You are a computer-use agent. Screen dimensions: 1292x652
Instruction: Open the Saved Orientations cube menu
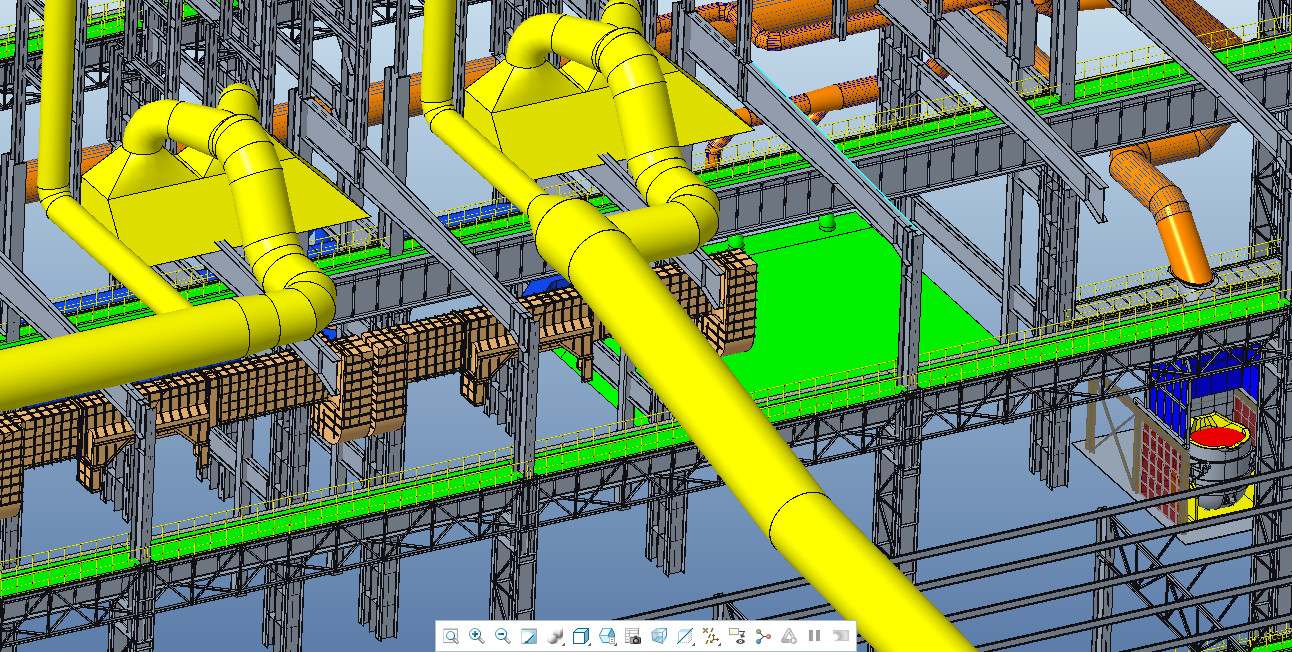coord(582,636)
